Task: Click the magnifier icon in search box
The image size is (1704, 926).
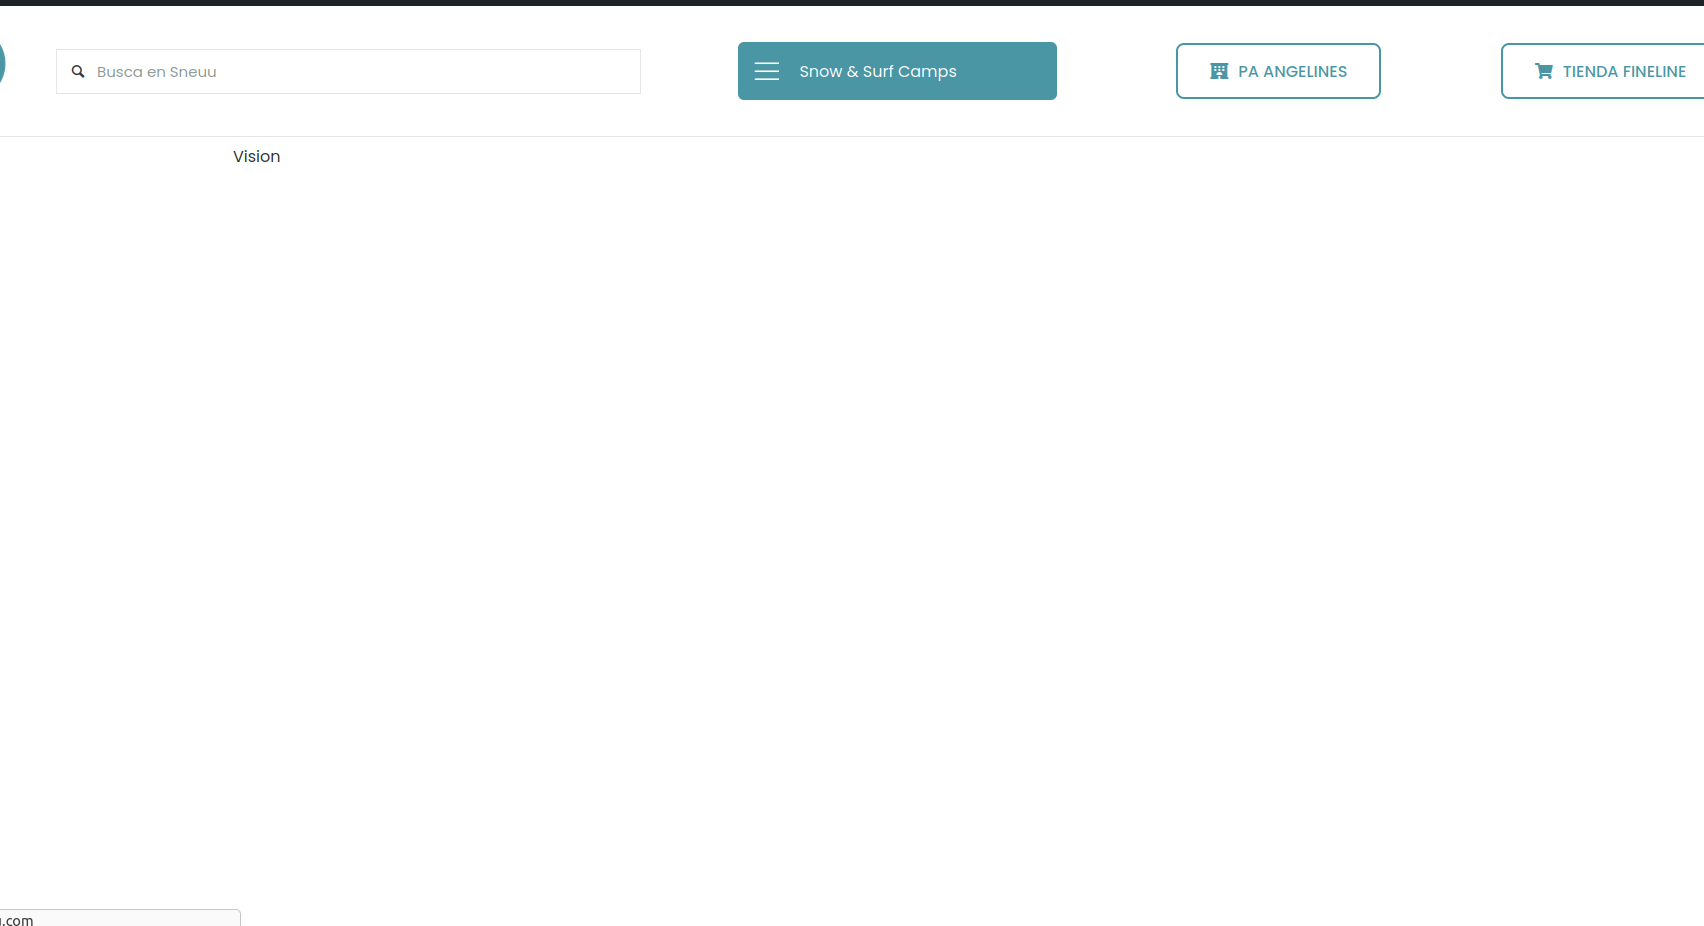Action: (78, 72)
